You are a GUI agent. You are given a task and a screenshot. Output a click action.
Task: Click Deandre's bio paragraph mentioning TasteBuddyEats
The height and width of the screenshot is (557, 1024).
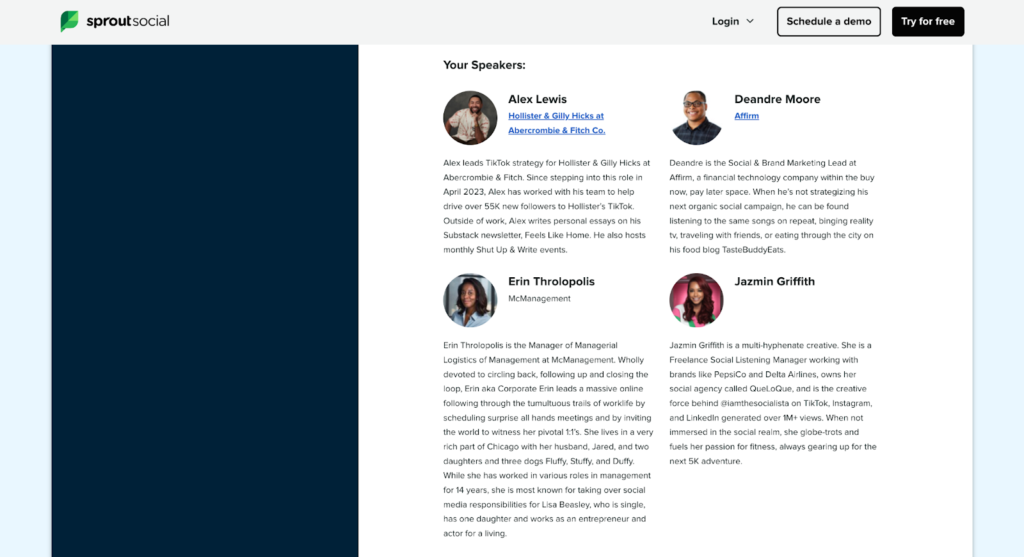pos(772,206)
